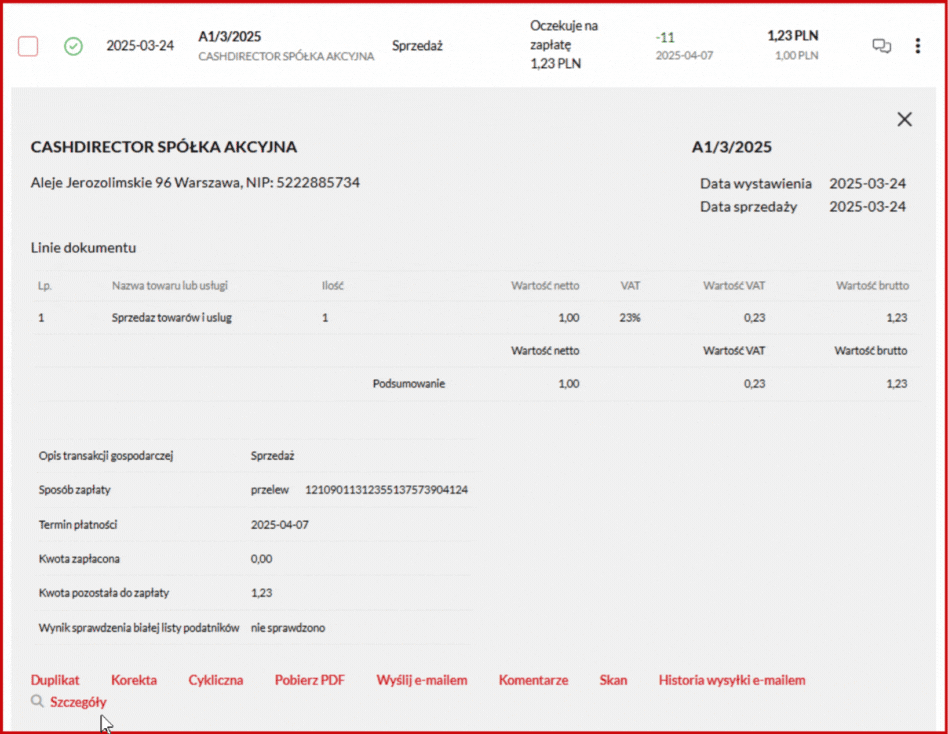Viewport: 948px width, 734px height.
Task: Click the Podsumowanie row label
Action: coord(409,383)
